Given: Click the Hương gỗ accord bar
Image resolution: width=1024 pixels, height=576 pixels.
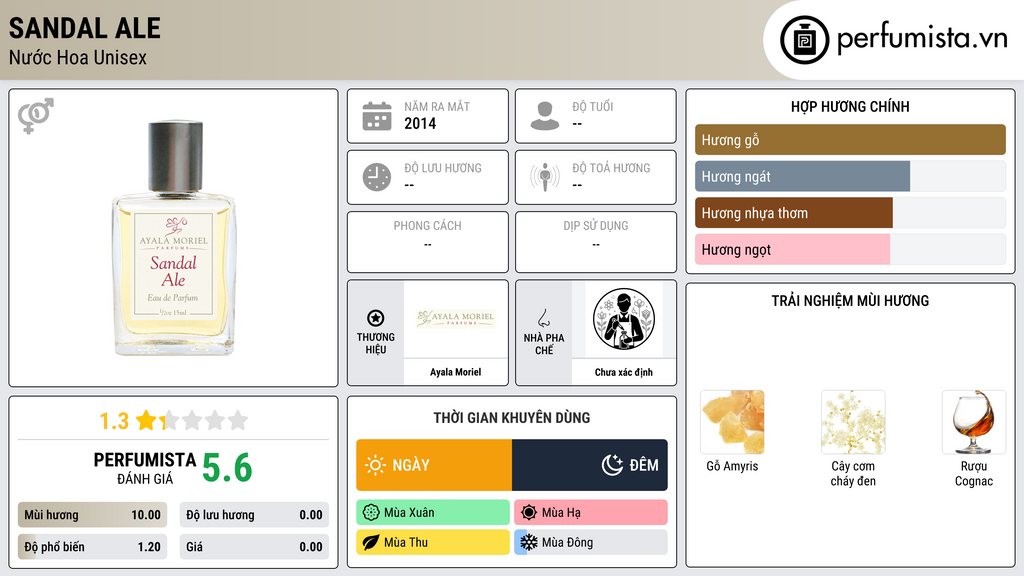Looking at the screenshot, I should point(850,140).
